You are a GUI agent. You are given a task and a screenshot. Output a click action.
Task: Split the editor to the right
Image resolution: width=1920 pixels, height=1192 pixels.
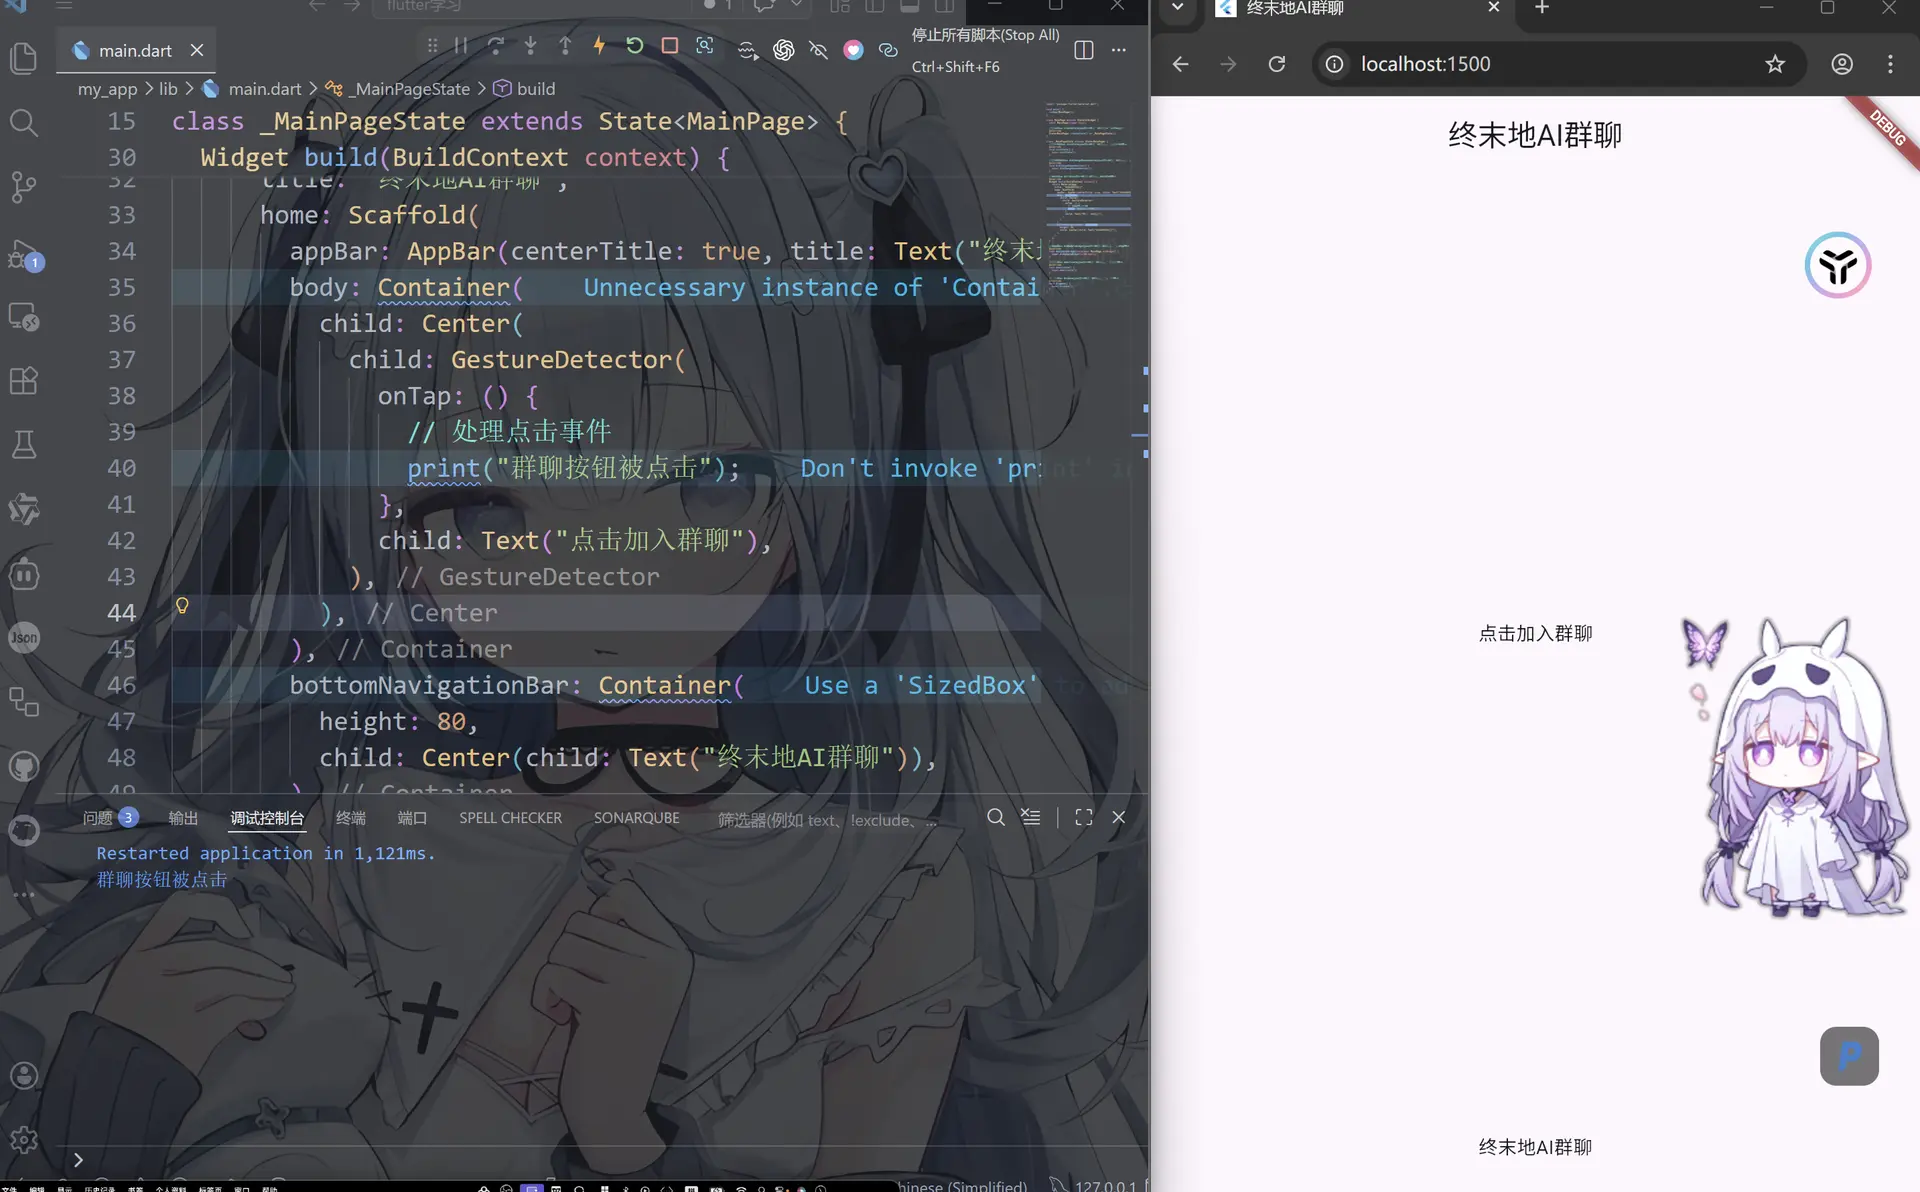pyautogui.click(x=1084, y=50)
